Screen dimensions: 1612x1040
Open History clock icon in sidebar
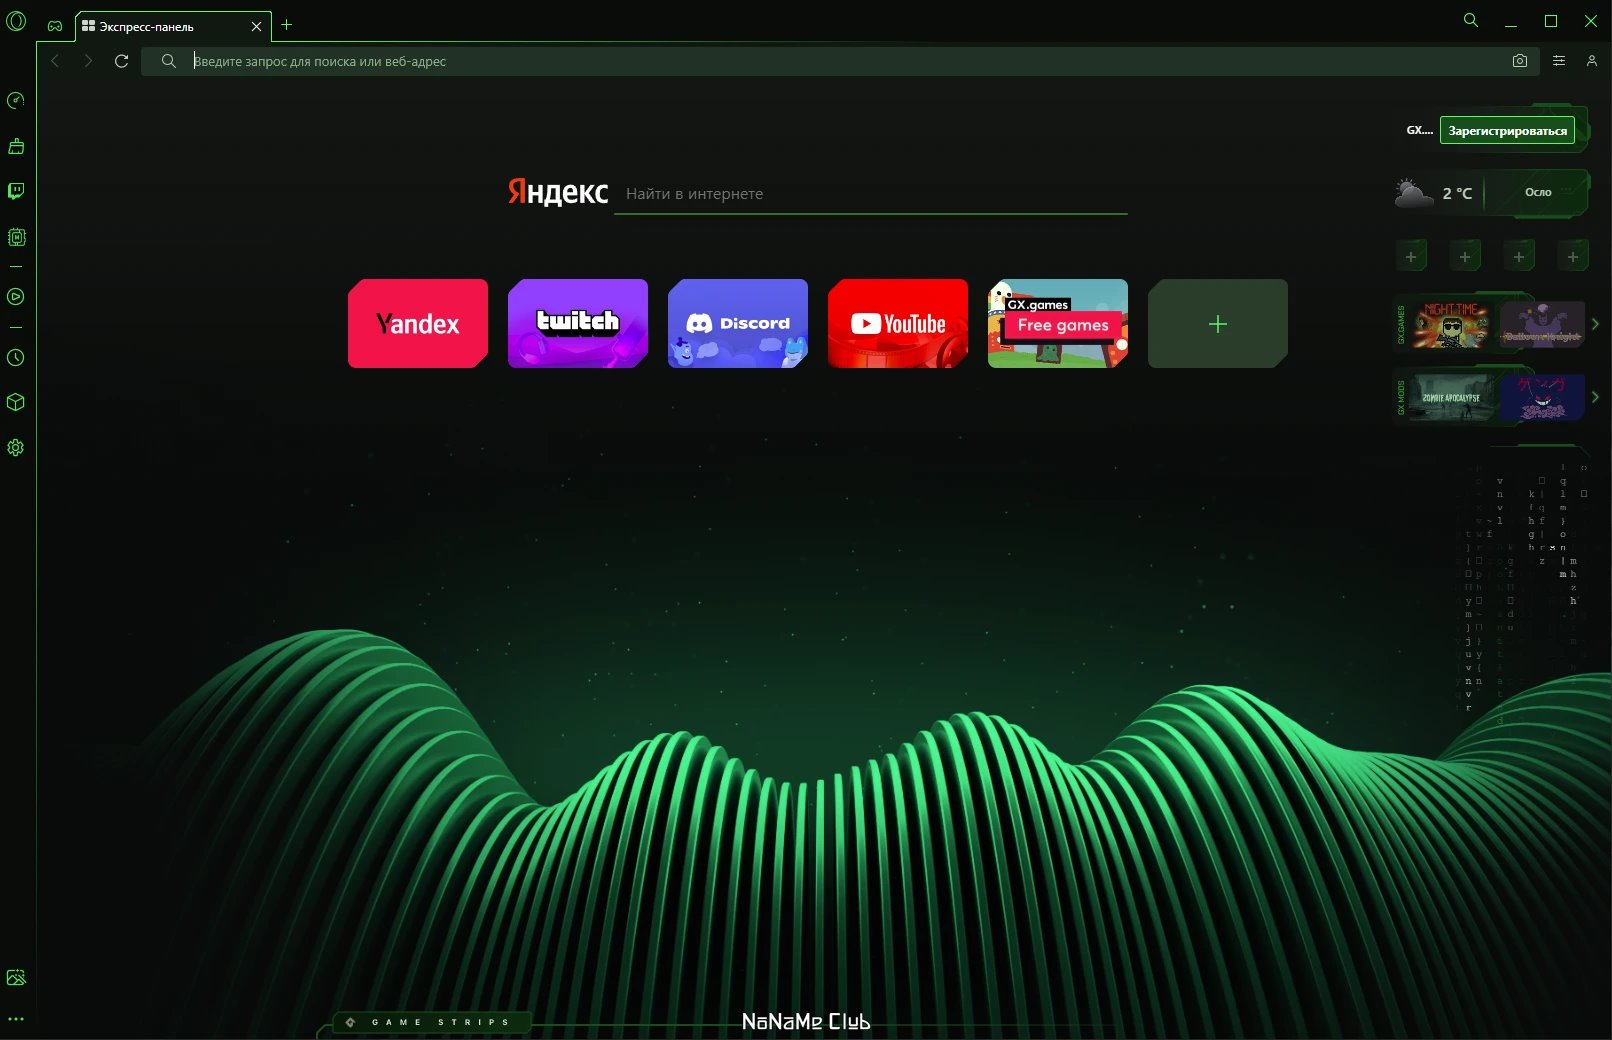coord(16,357)
